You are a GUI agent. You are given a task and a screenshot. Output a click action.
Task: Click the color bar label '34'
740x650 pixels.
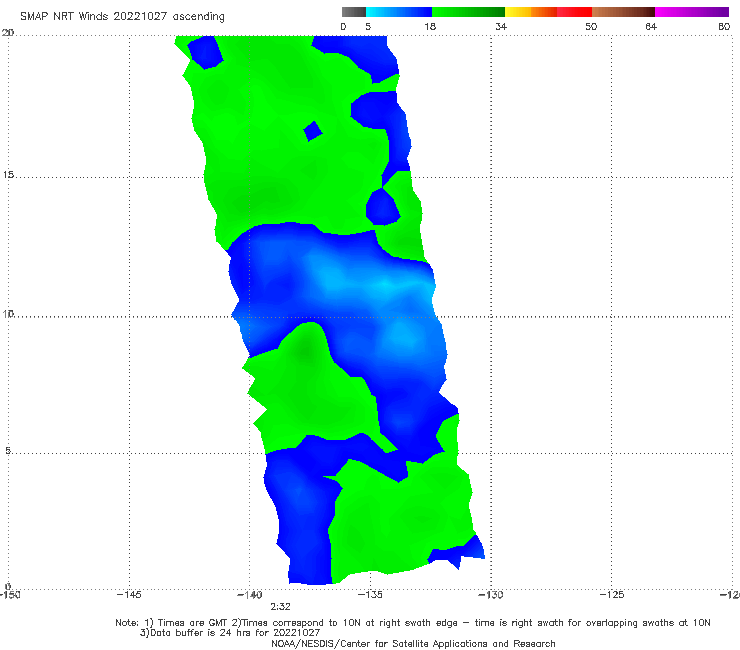501,26
